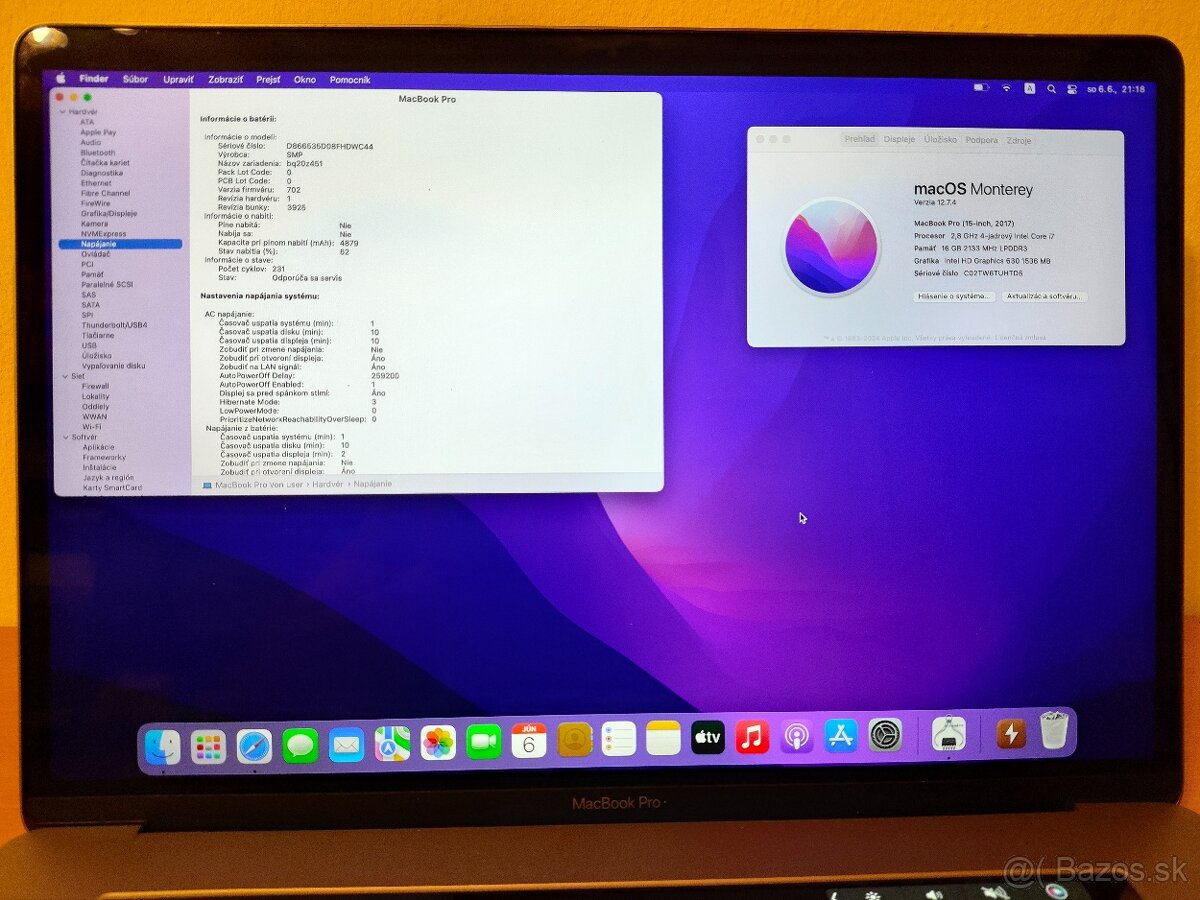1200x900 pixels.
Task: Launch Apple TV from the Dock
Action: [708, 737]
